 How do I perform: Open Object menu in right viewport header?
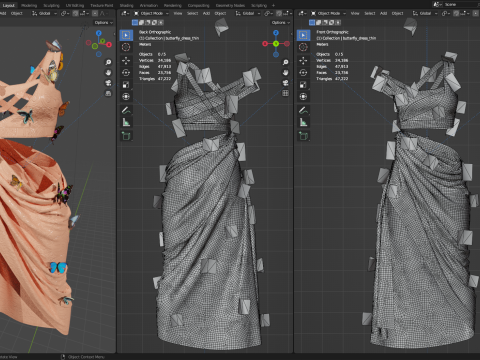tap(397, 13)
